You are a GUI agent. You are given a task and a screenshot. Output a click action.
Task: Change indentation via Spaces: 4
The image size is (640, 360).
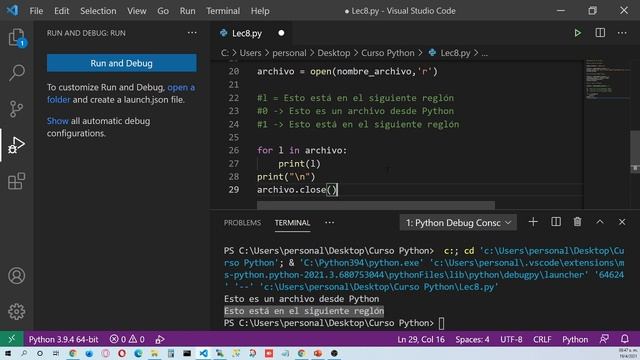[x=472, y=339]
